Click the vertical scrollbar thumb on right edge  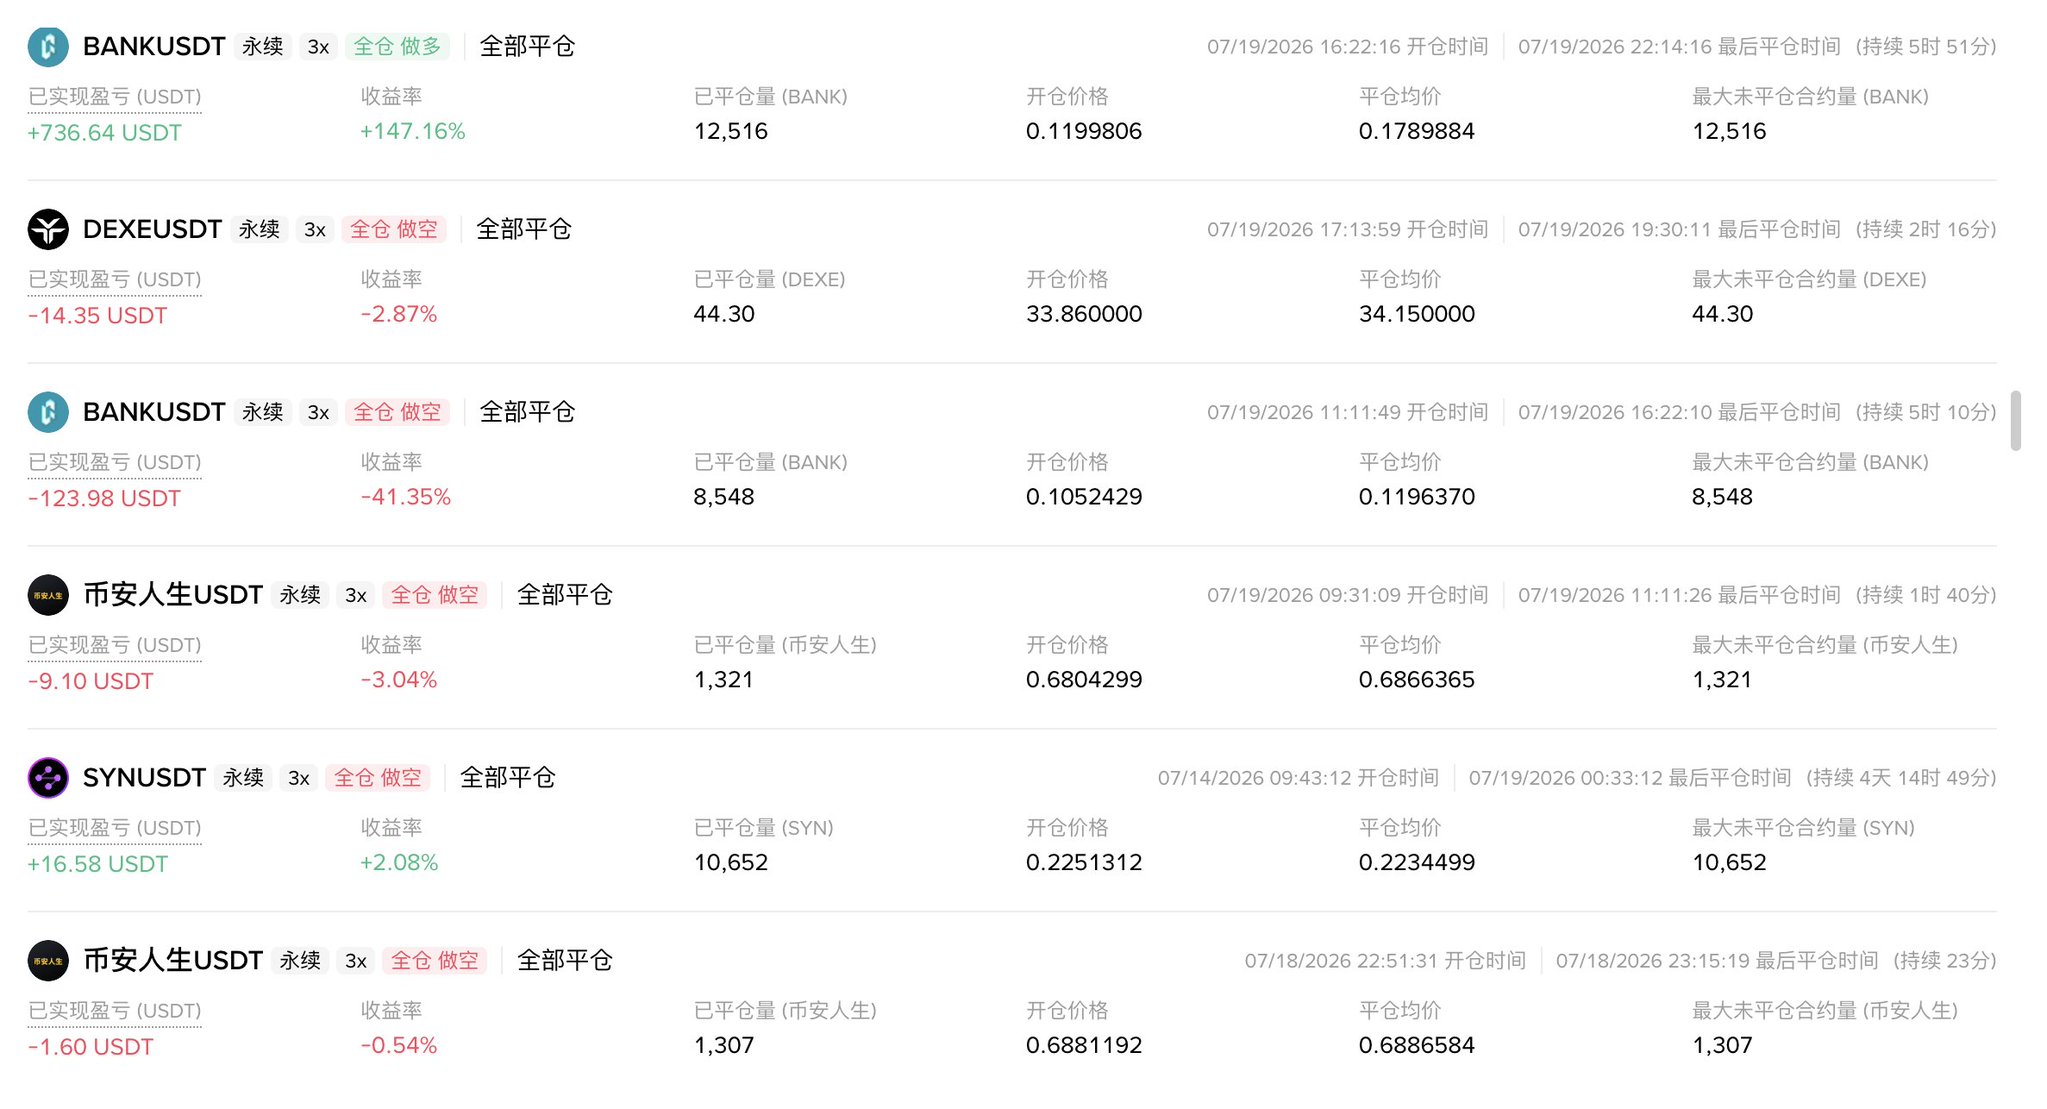[2015, 421]
